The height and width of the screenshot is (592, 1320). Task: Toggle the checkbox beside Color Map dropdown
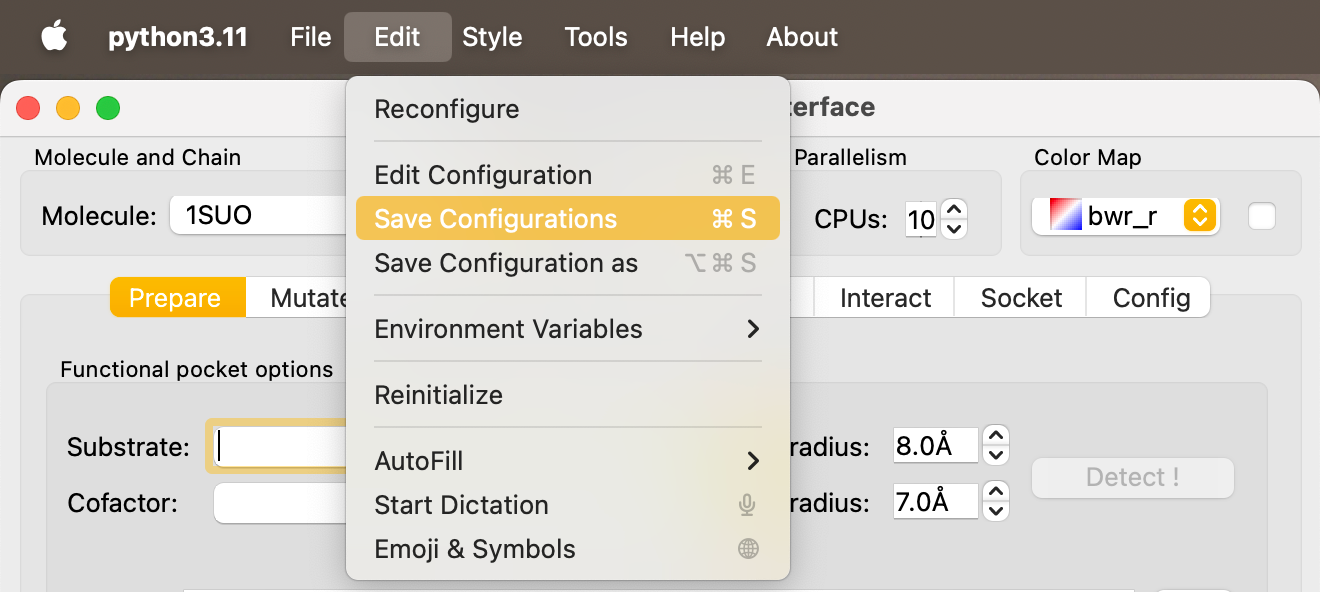pos(1262,216)
